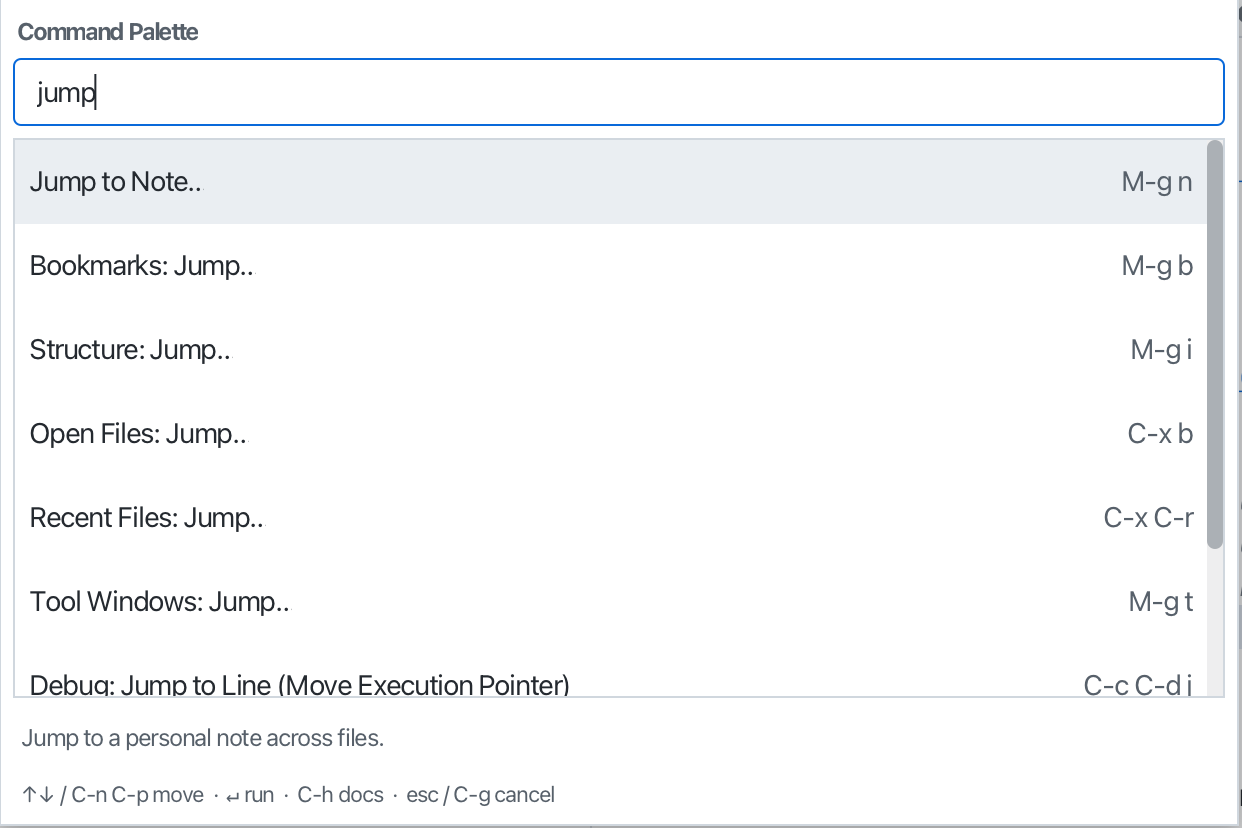Choose Structure: Jump.. command
Image resolution: width=1242 pixels, height=828 pixels.
point(611,350)
